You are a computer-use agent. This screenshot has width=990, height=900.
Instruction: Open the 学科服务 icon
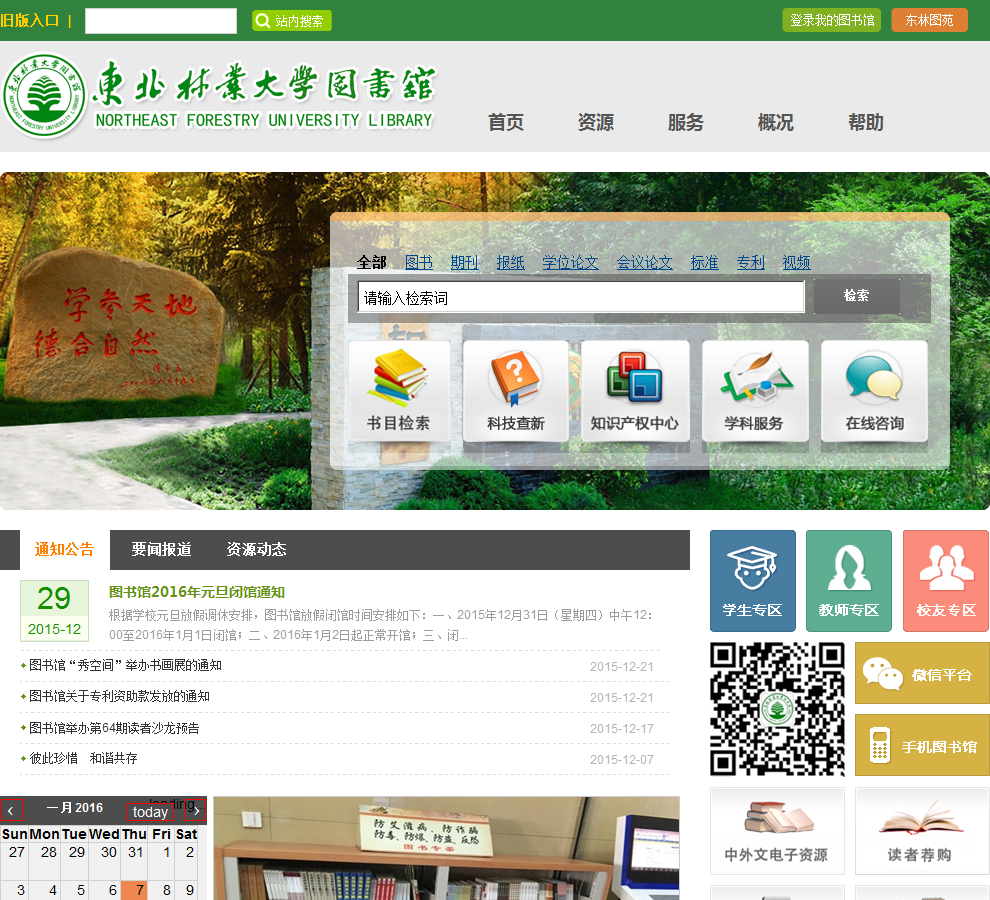pyautogui.click(x=754, y=390)
